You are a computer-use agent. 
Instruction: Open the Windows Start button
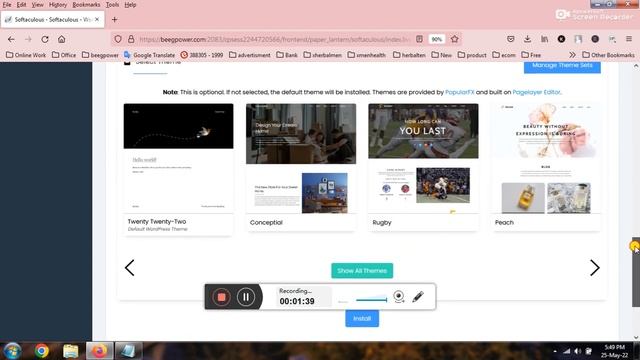pyautogui.click(x=13, y=351)
